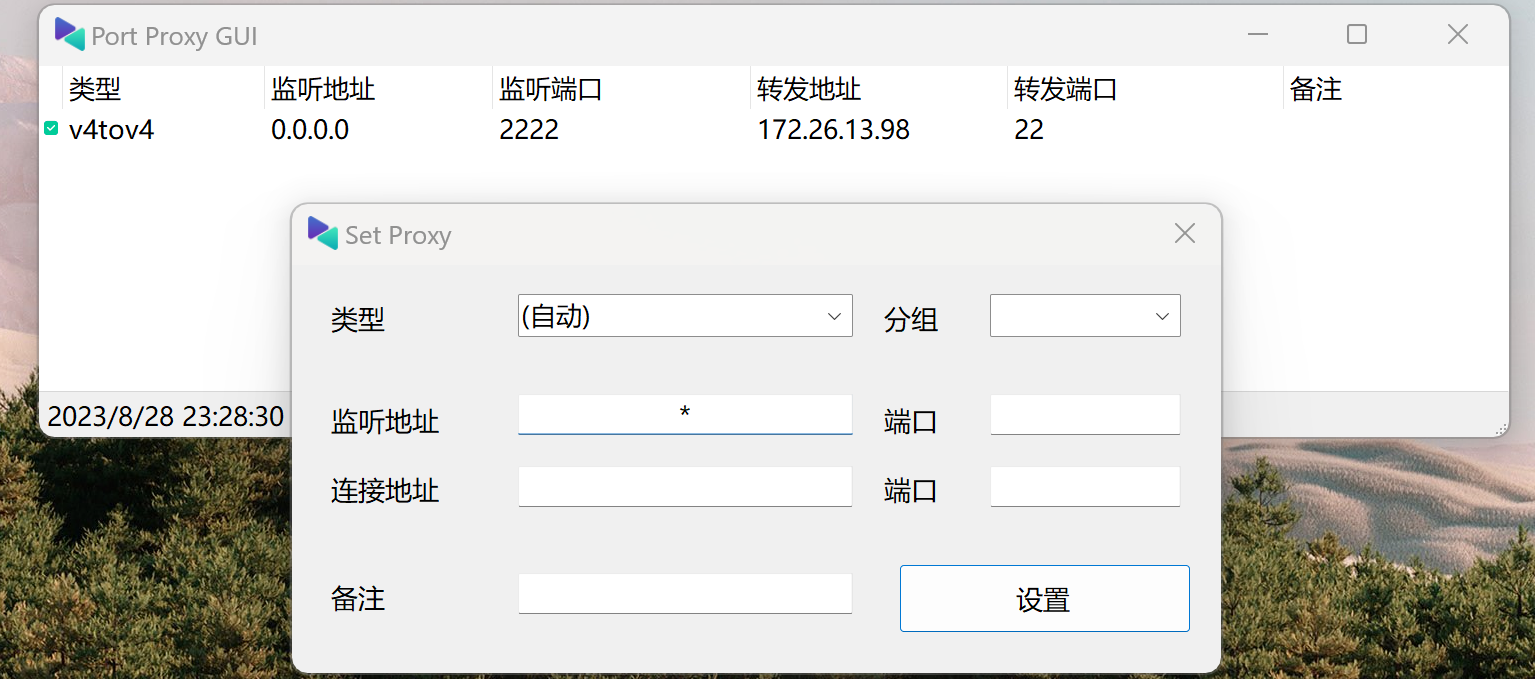Viewport: 1535px width, 679px height.
Task: Open the 类型 dropdown showing (自动)
Action: (x=684, y=315)
